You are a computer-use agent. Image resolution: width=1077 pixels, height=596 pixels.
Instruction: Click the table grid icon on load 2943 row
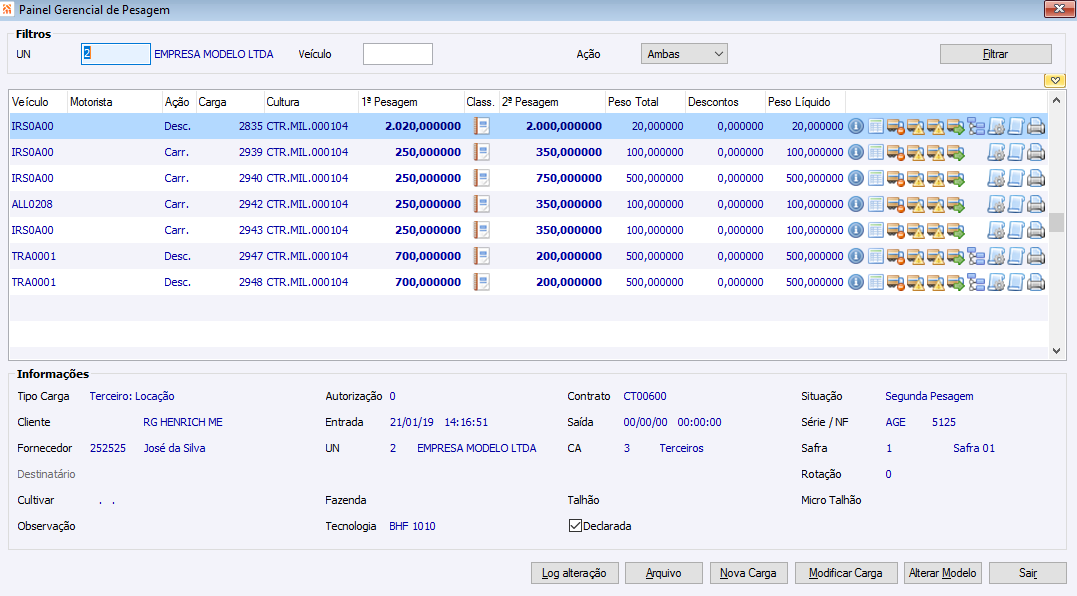[876, 230]
